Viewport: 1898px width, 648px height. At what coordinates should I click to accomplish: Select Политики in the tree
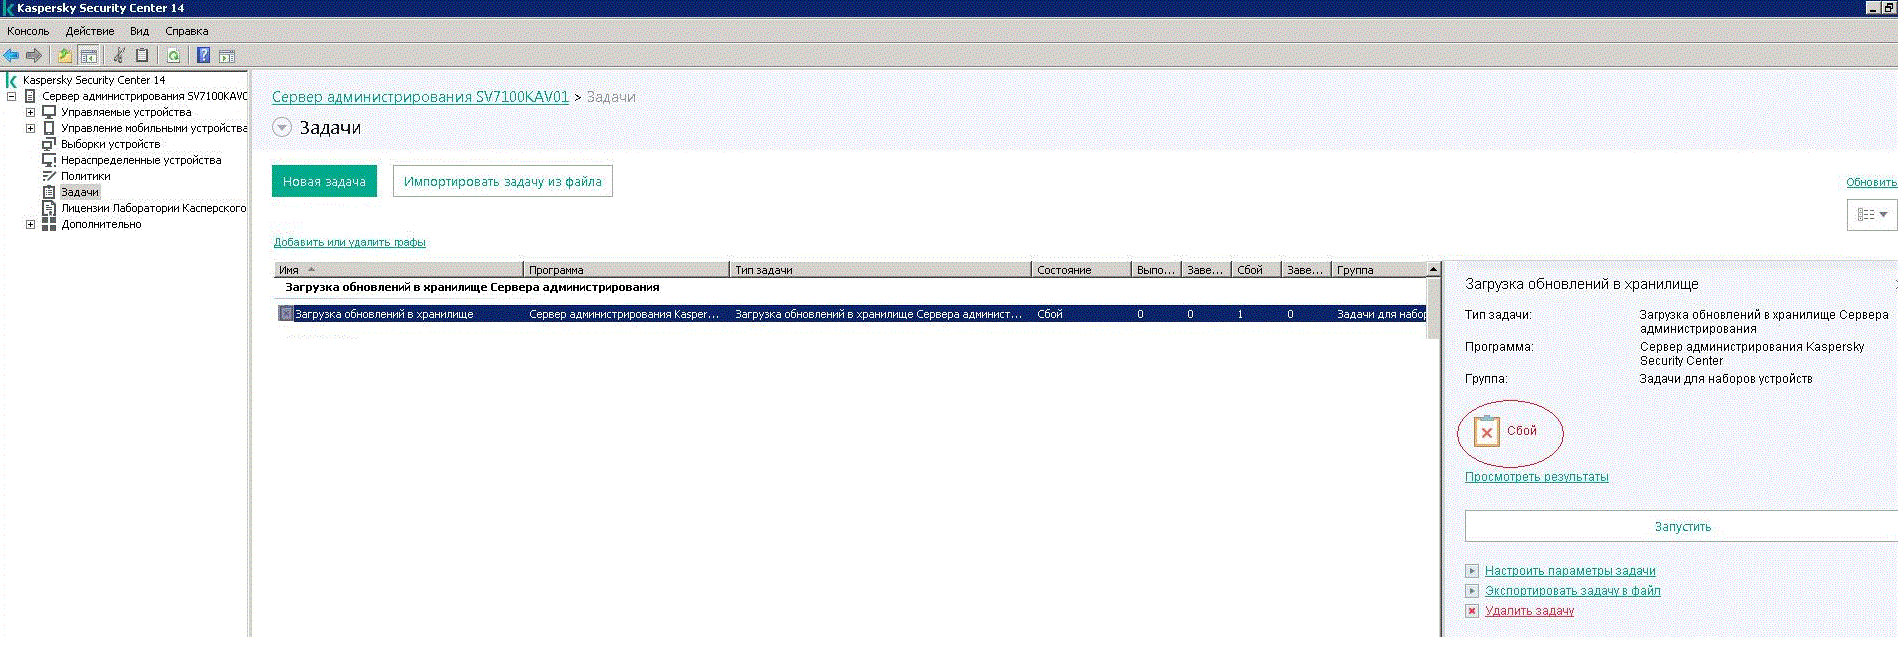click(86, 176)
